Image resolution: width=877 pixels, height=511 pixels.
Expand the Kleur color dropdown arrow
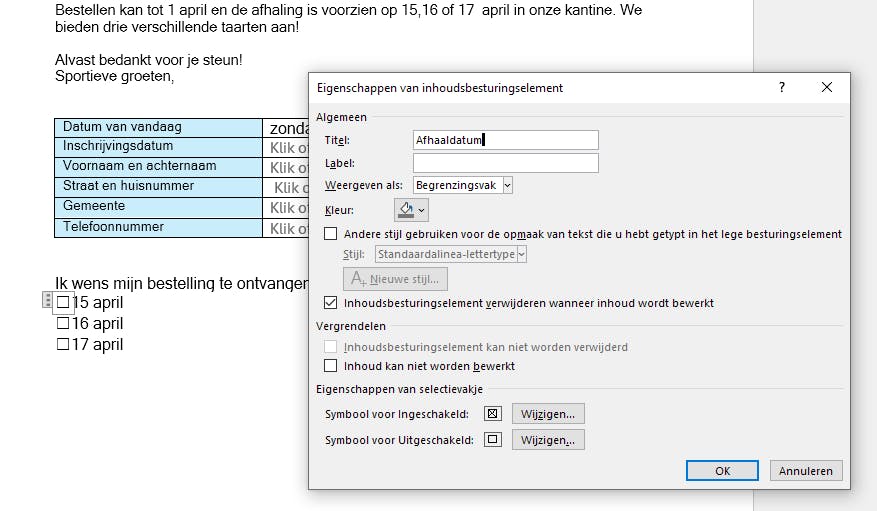click(x=422, y=210)
